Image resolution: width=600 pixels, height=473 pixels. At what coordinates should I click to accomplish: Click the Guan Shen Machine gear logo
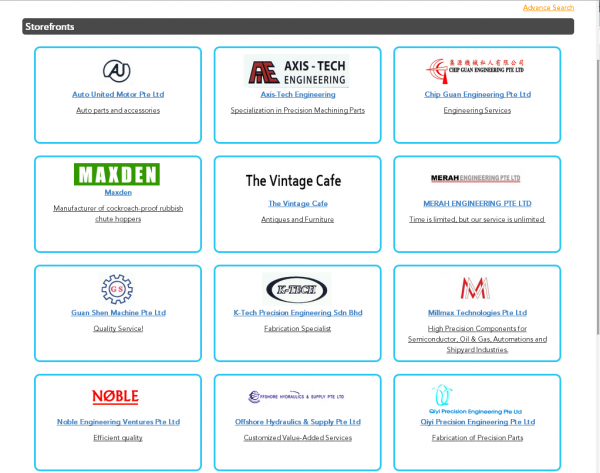117,289
